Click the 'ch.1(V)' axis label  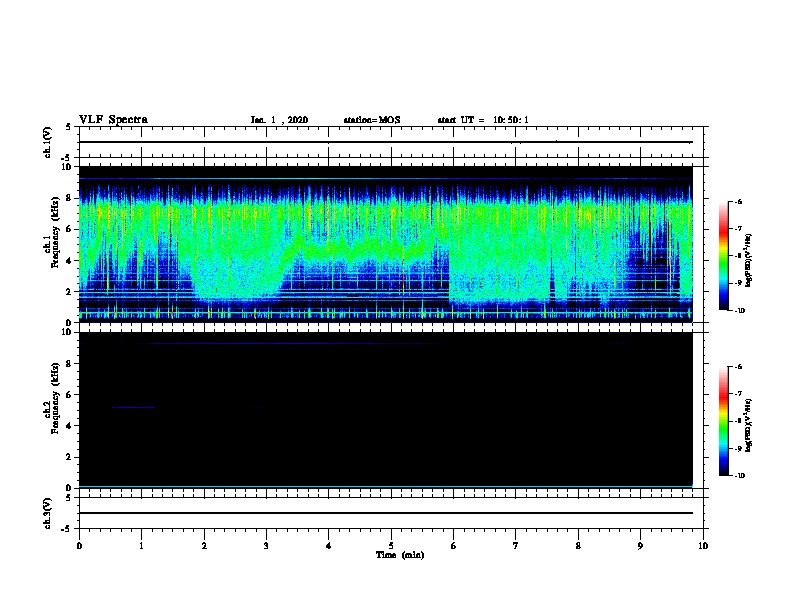click(48, 142)
